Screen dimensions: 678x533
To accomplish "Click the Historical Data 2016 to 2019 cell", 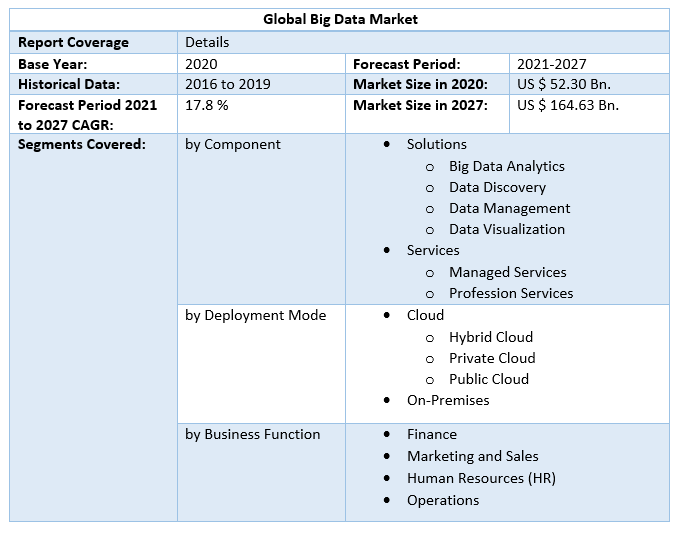I will [228, 84].
